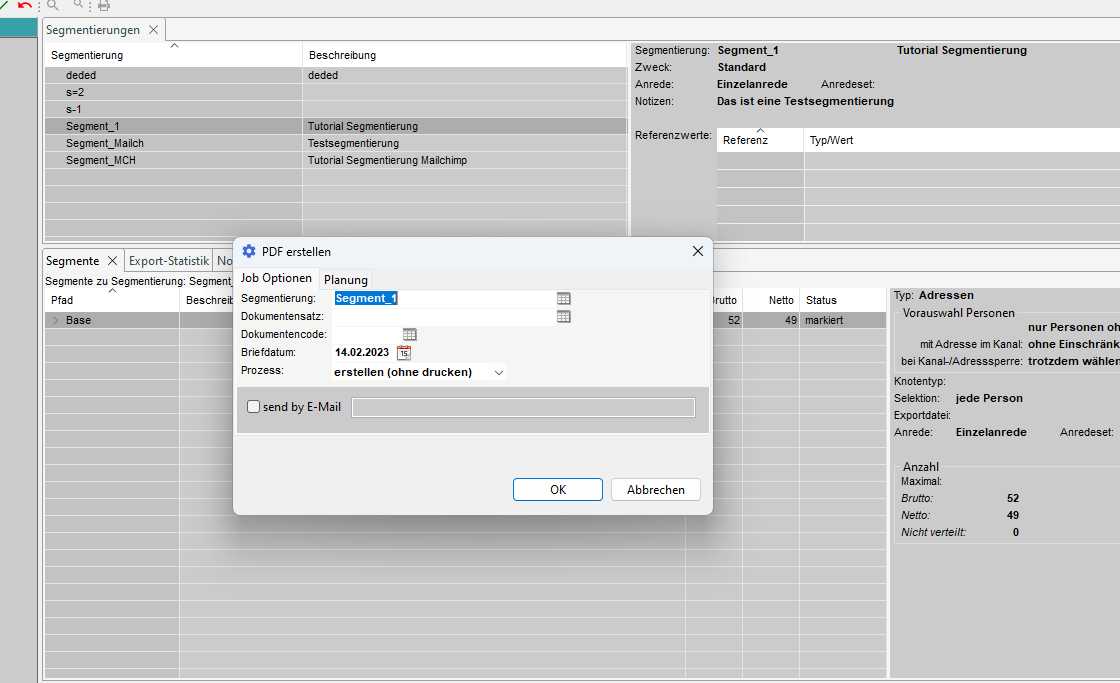1120x683 pixels.
Task: Confirm the dialog with OK
Action: point(557,489)
